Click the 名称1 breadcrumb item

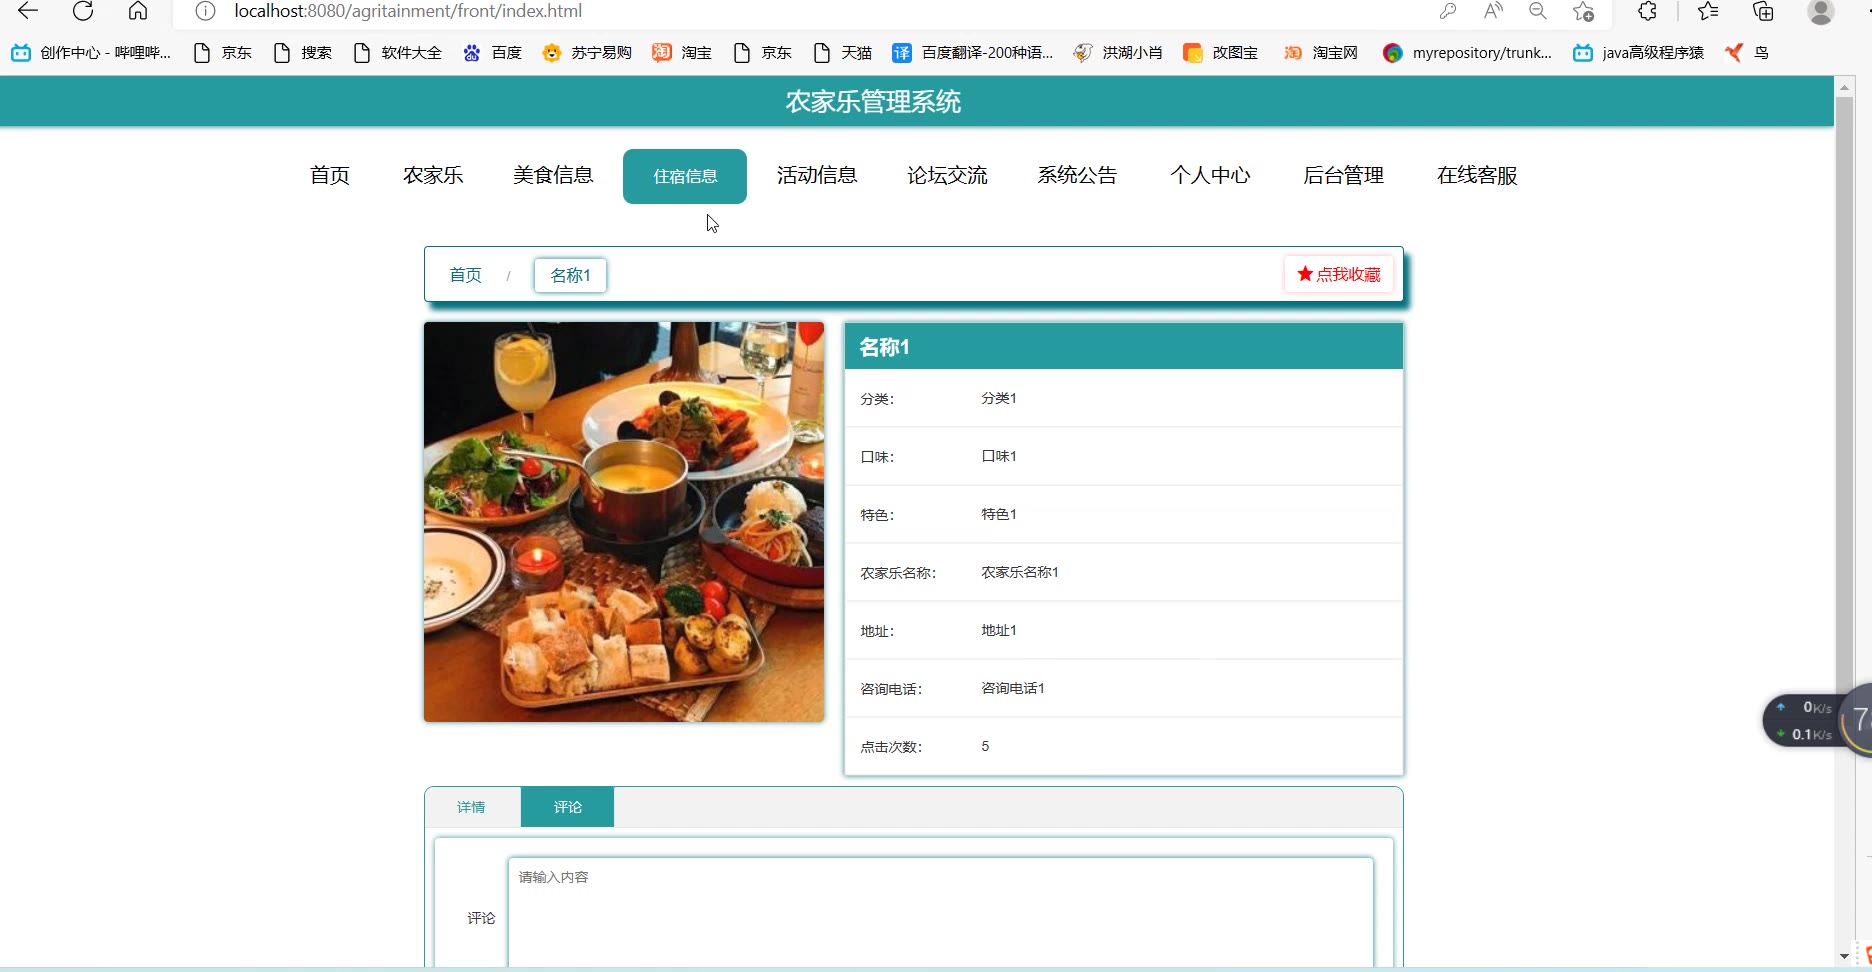click(570, 275)
